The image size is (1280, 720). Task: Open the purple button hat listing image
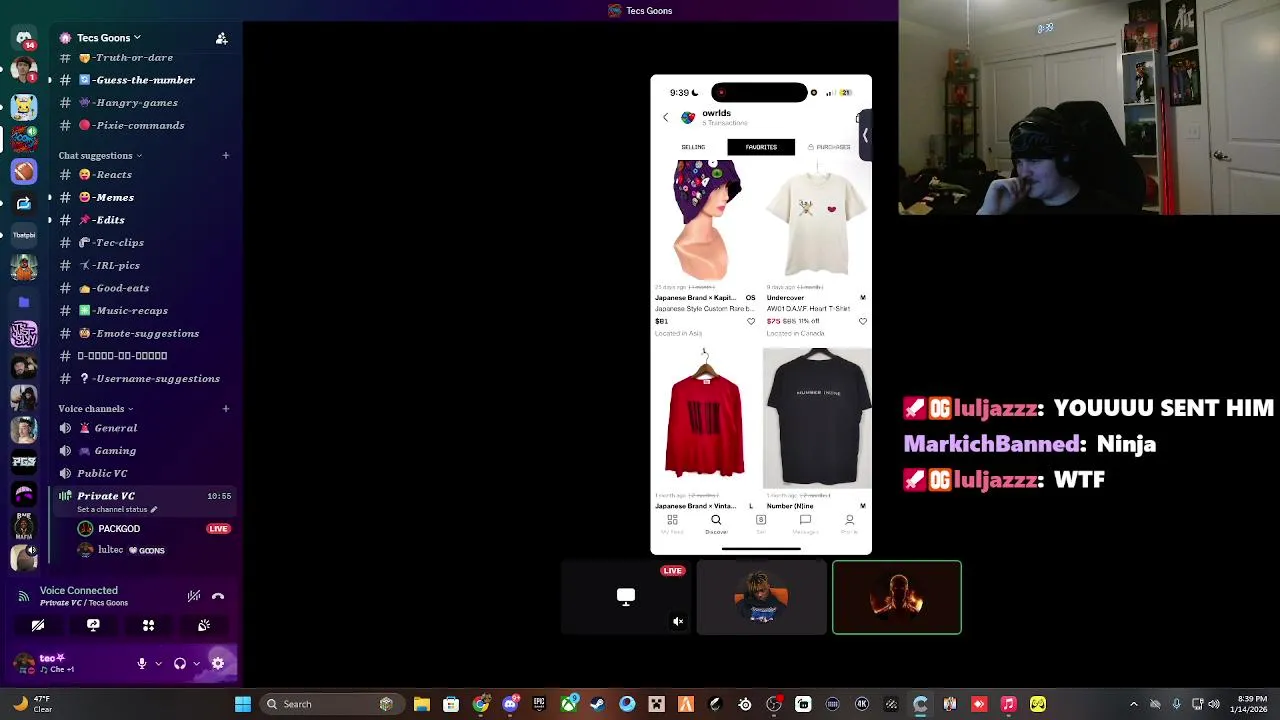click(706, 220)
